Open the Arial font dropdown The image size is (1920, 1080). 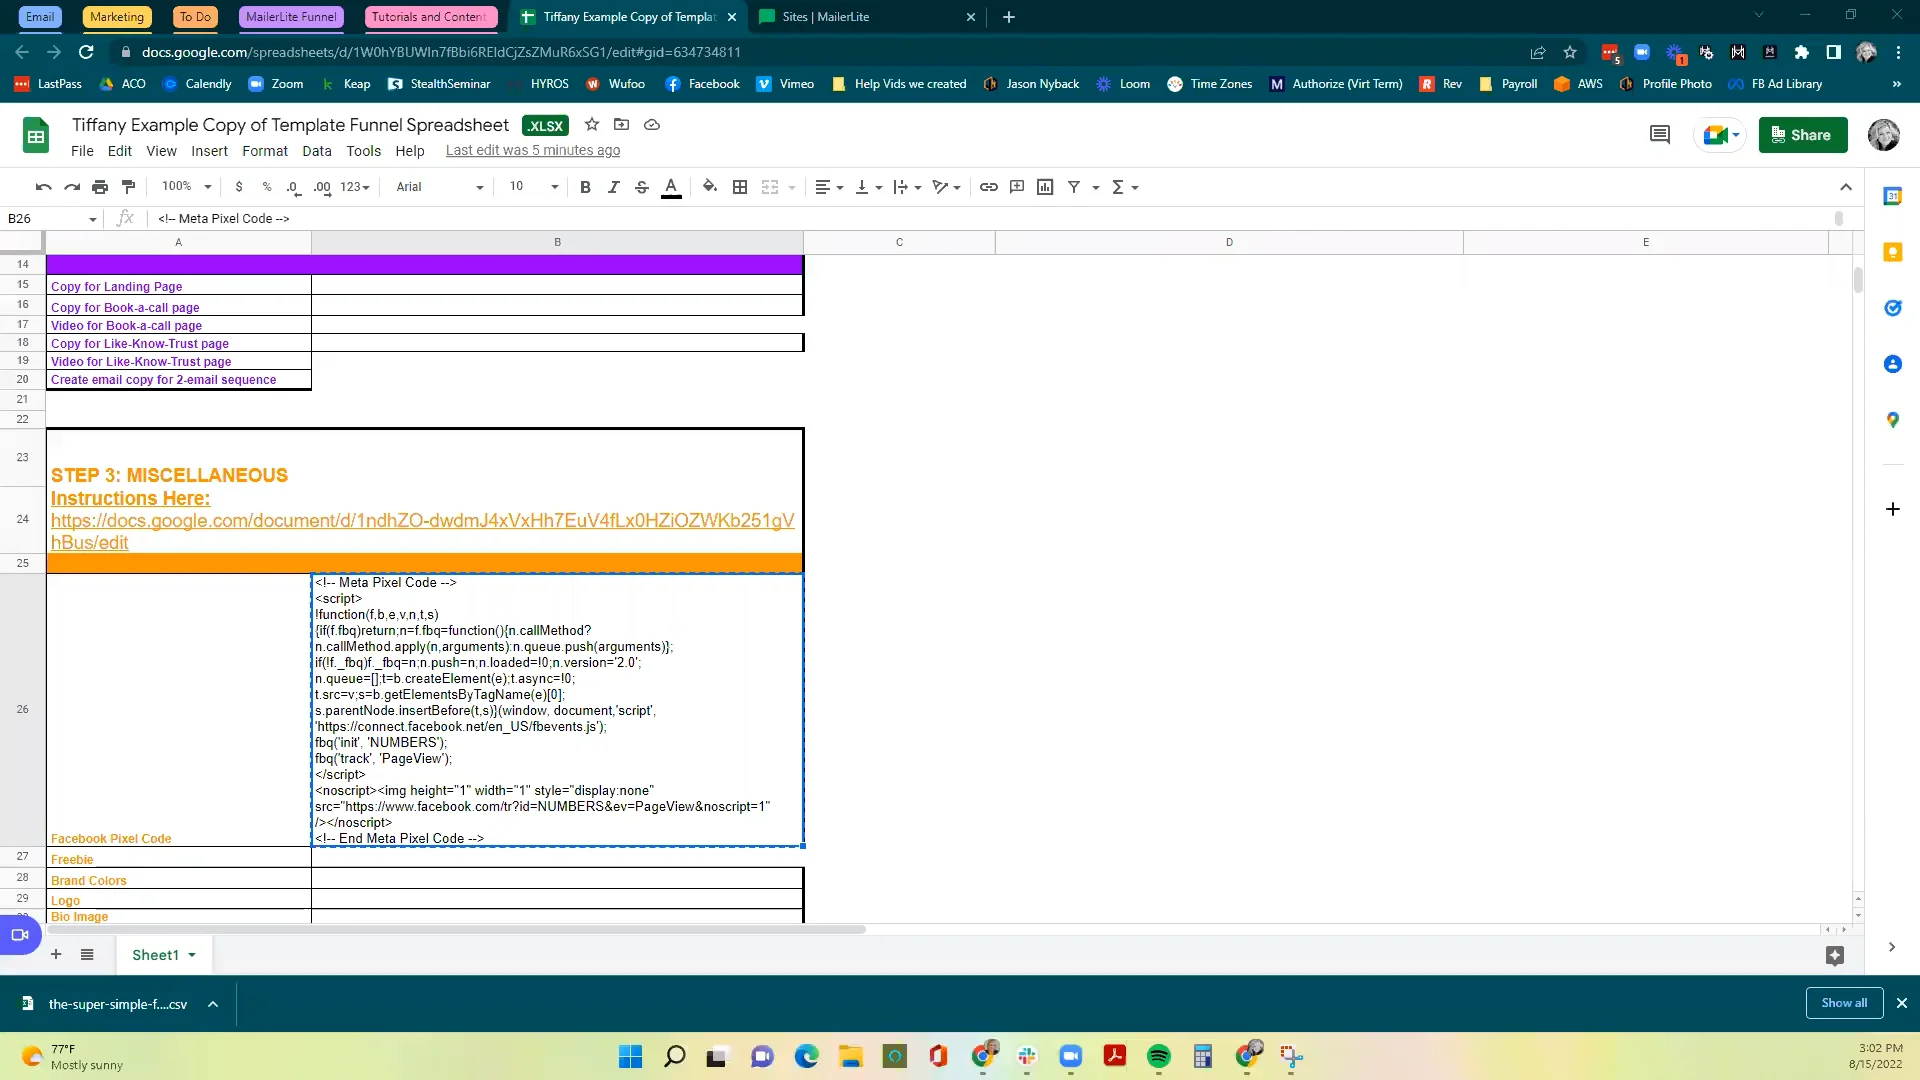click(439, 187)
